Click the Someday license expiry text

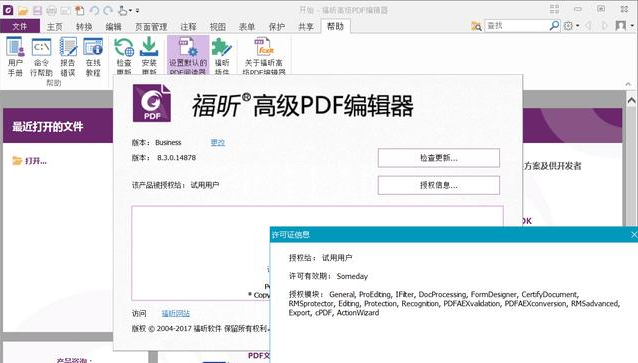(x=352, y=276)
